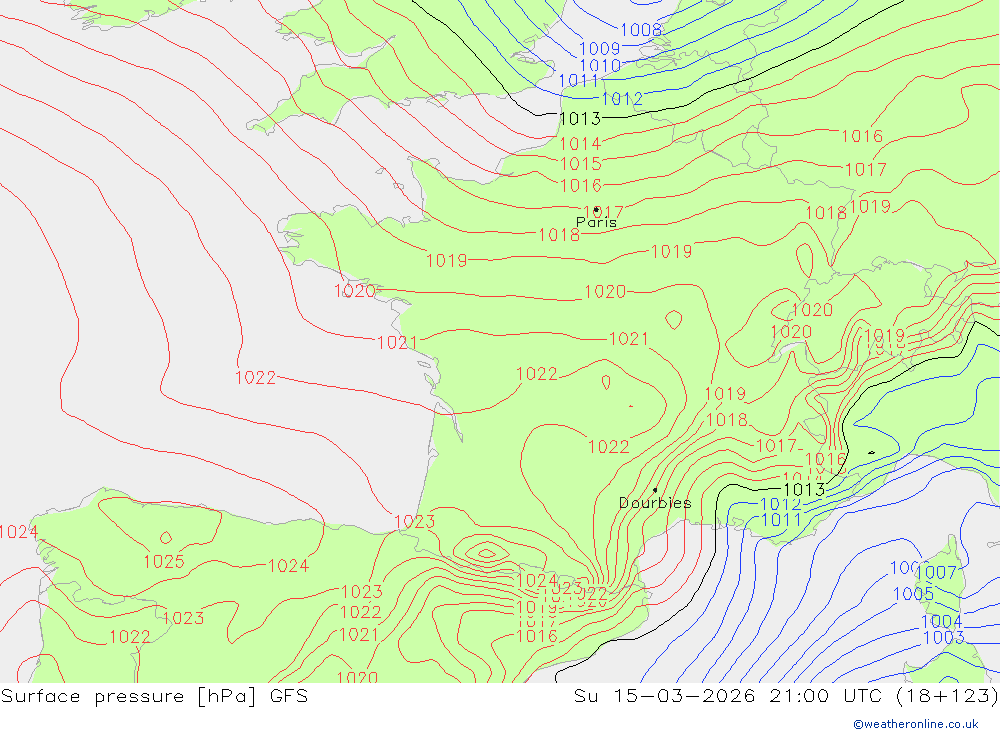This screenshot has width=1000, height=733.
Task: Click the weatheronline.co.uk copyright link
Action: 916,724
